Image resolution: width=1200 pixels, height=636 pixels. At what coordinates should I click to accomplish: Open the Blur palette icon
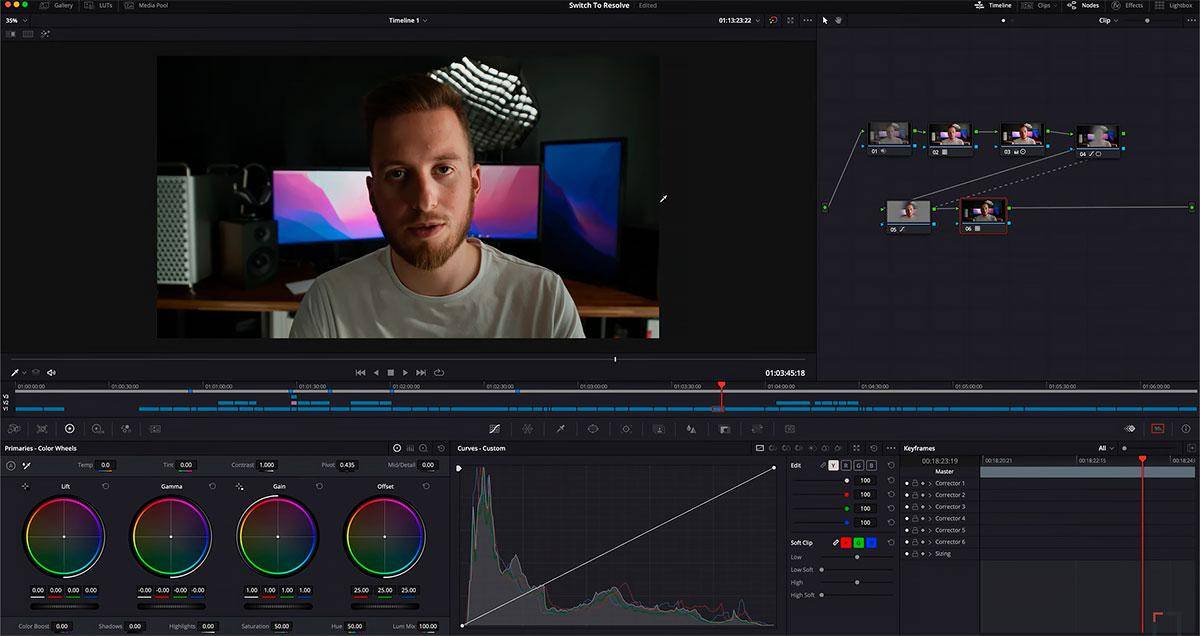pyautogui.click(x=691, y=428)
